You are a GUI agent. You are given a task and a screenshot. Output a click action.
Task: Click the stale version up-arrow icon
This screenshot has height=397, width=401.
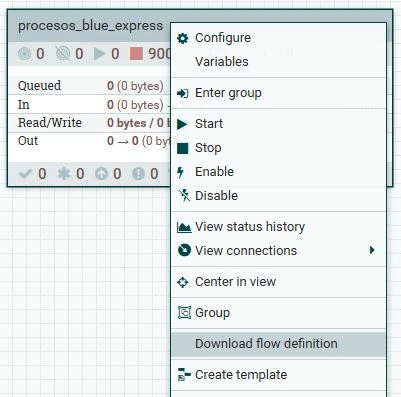coord(101,174)
